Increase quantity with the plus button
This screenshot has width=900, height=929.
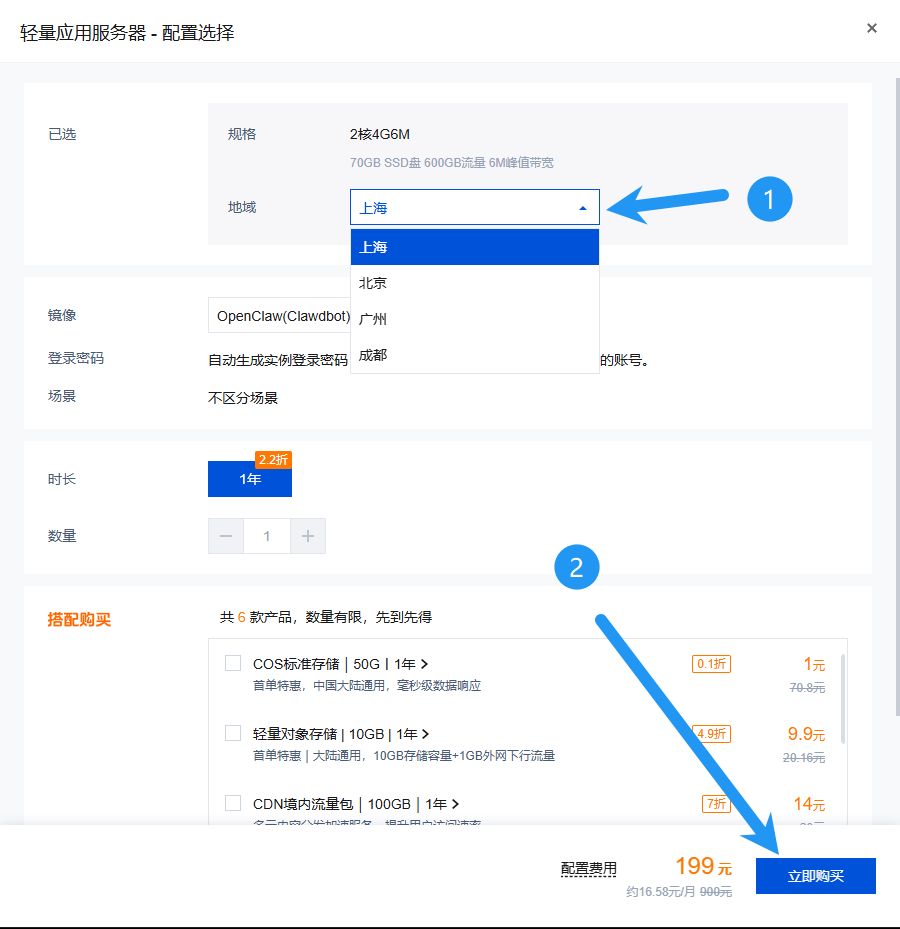pyautogui.click(x=308, y=536)
